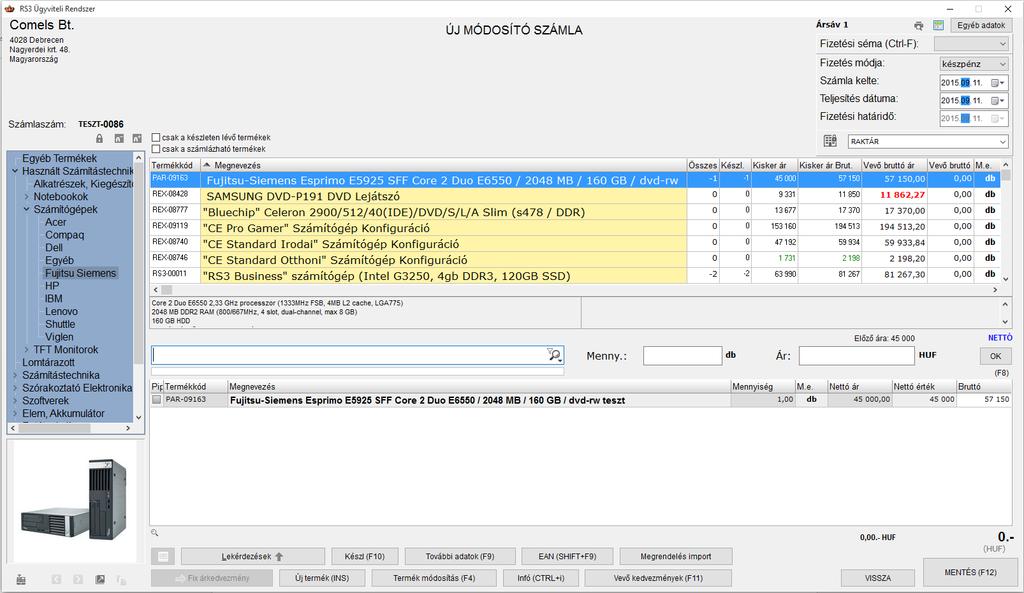Select the '"CE Pro Gamer" Számítógép Konfiguráció' row
The height and width of the screenshot is (593, 1024).
point(575,228)
